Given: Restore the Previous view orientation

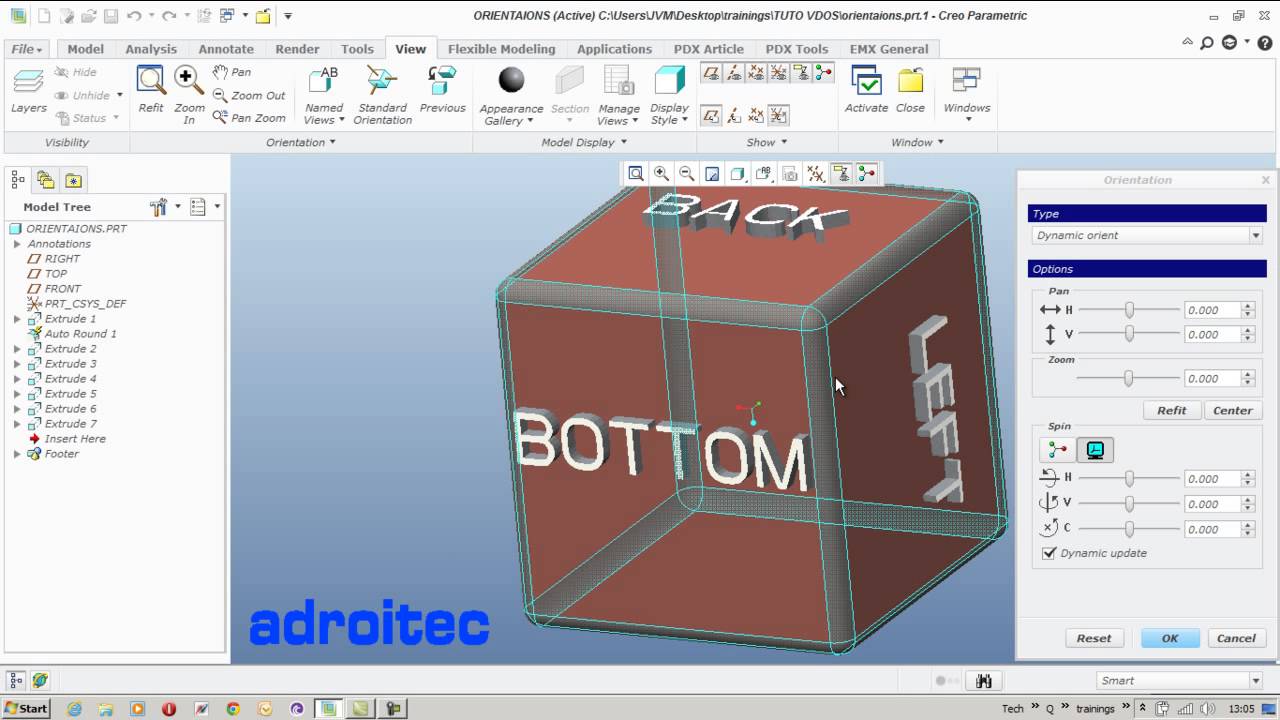Looking at the screenshot, I should 442,89.
